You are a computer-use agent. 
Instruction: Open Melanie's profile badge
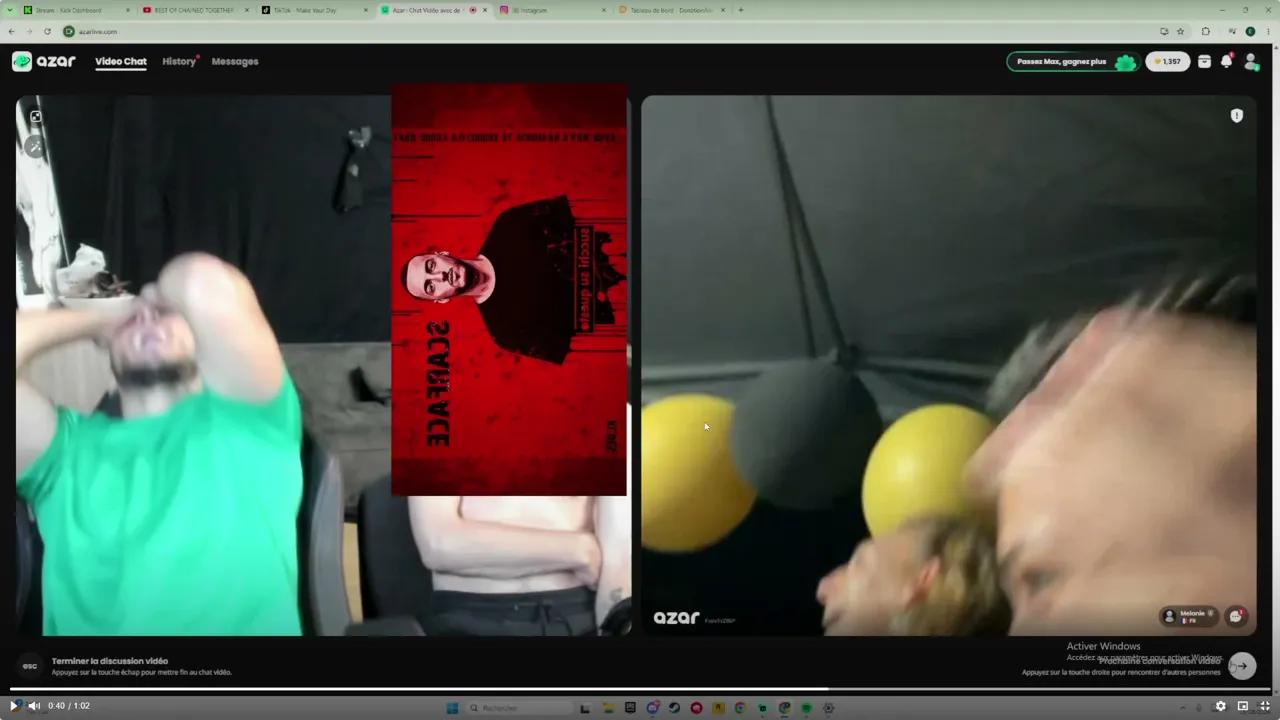pos(1188,616)
